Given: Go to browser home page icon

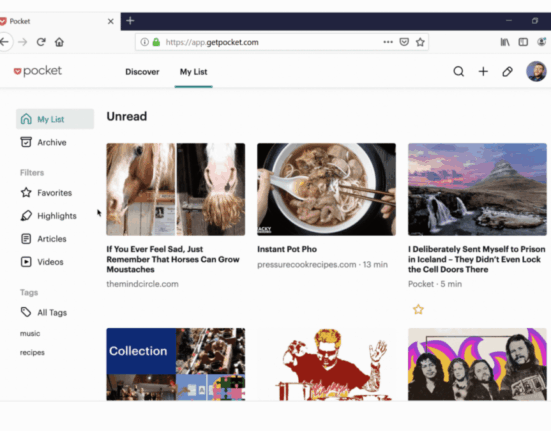Looking at the screenshot, I should pyautogui.click(x=59, y=42).
